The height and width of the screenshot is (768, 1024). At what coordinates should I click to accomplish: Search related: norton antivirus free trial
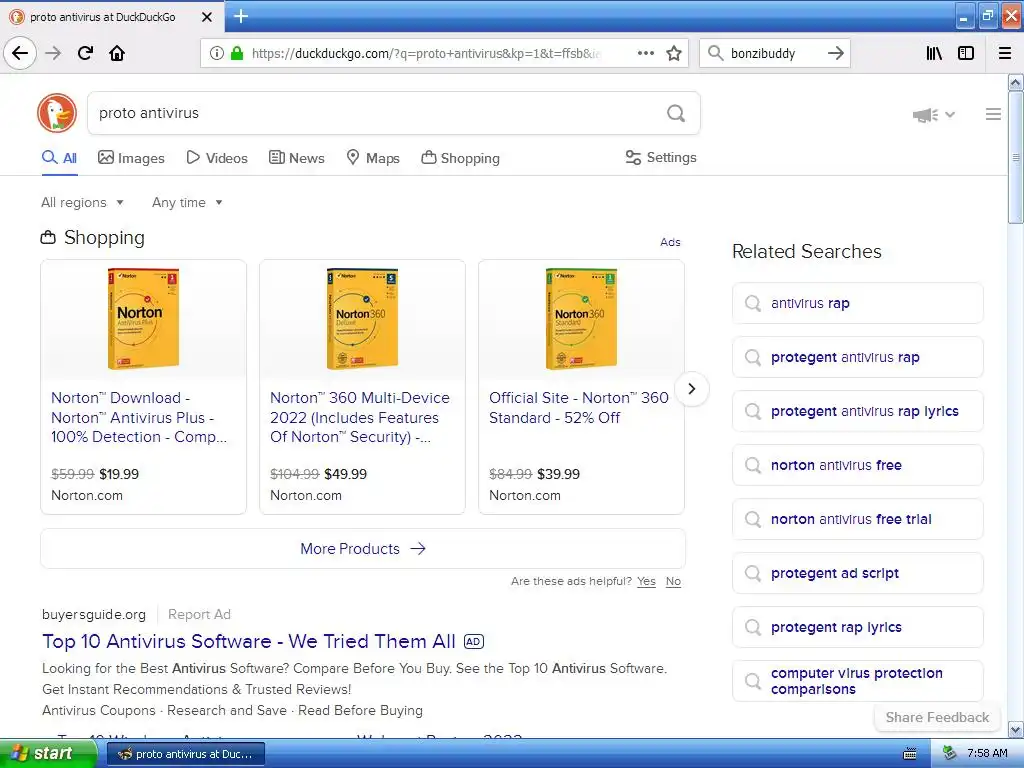pos(857,519)
